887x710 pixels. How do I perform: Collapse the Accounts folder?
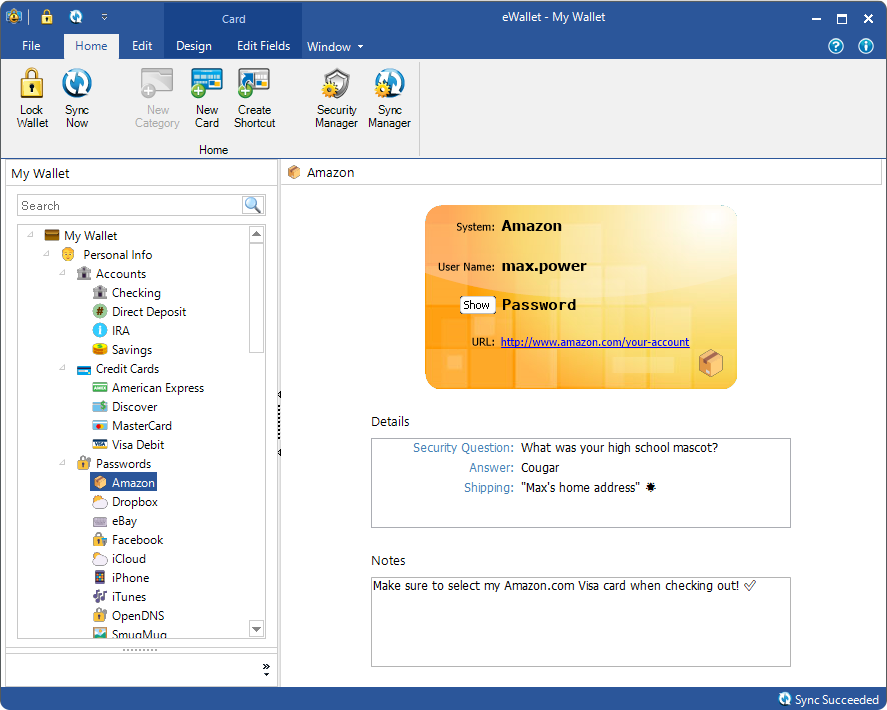point(62,273)
